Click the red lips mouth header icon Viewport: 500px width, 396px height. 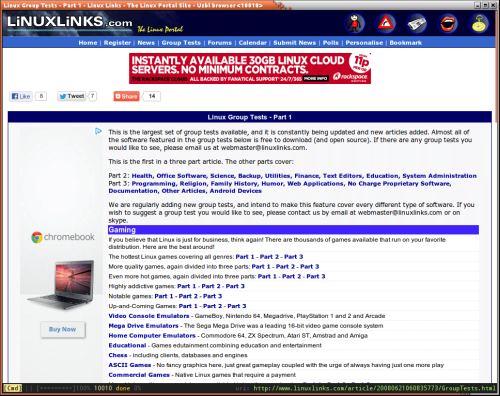[x=449, y=23]
